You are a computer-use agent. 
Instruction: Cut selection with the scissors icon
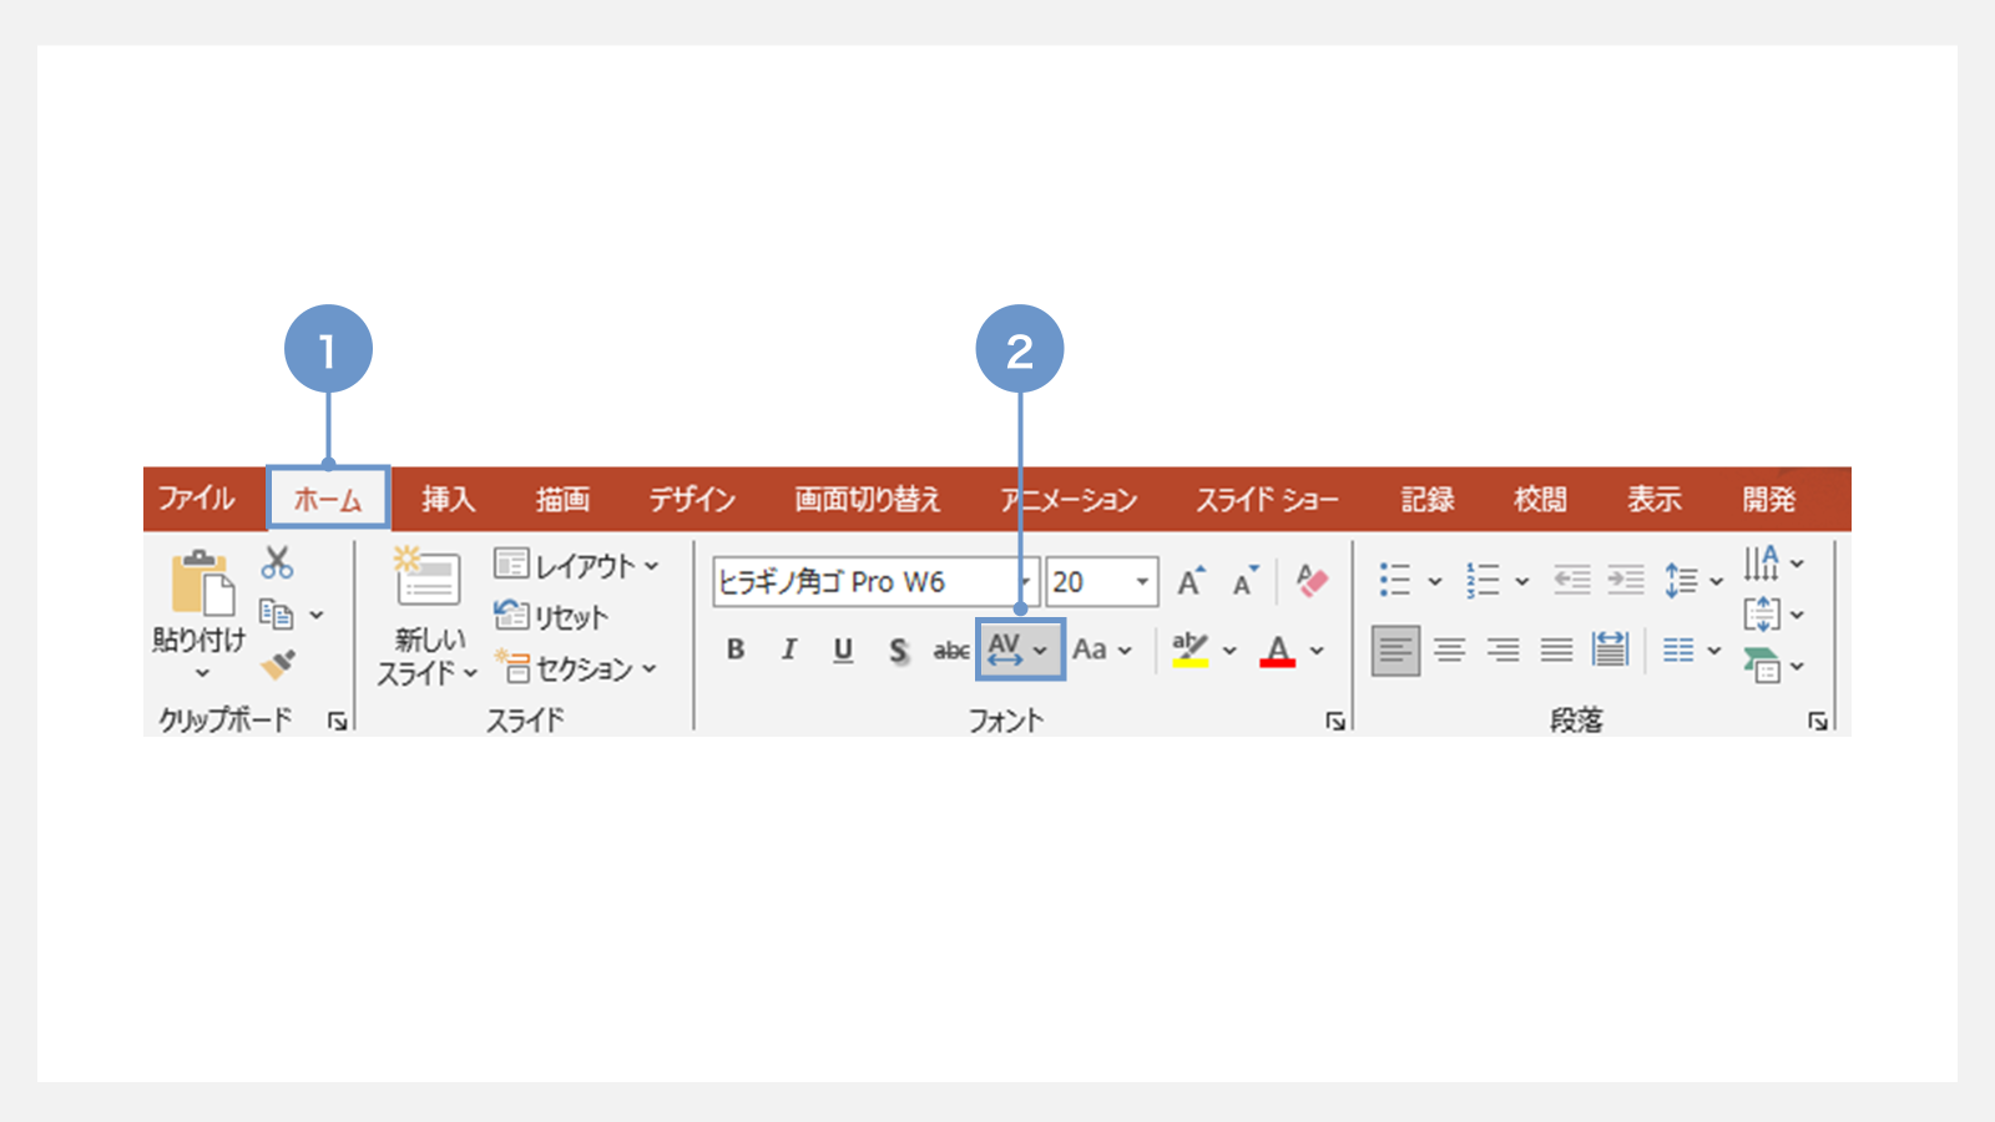click(277, 563)
